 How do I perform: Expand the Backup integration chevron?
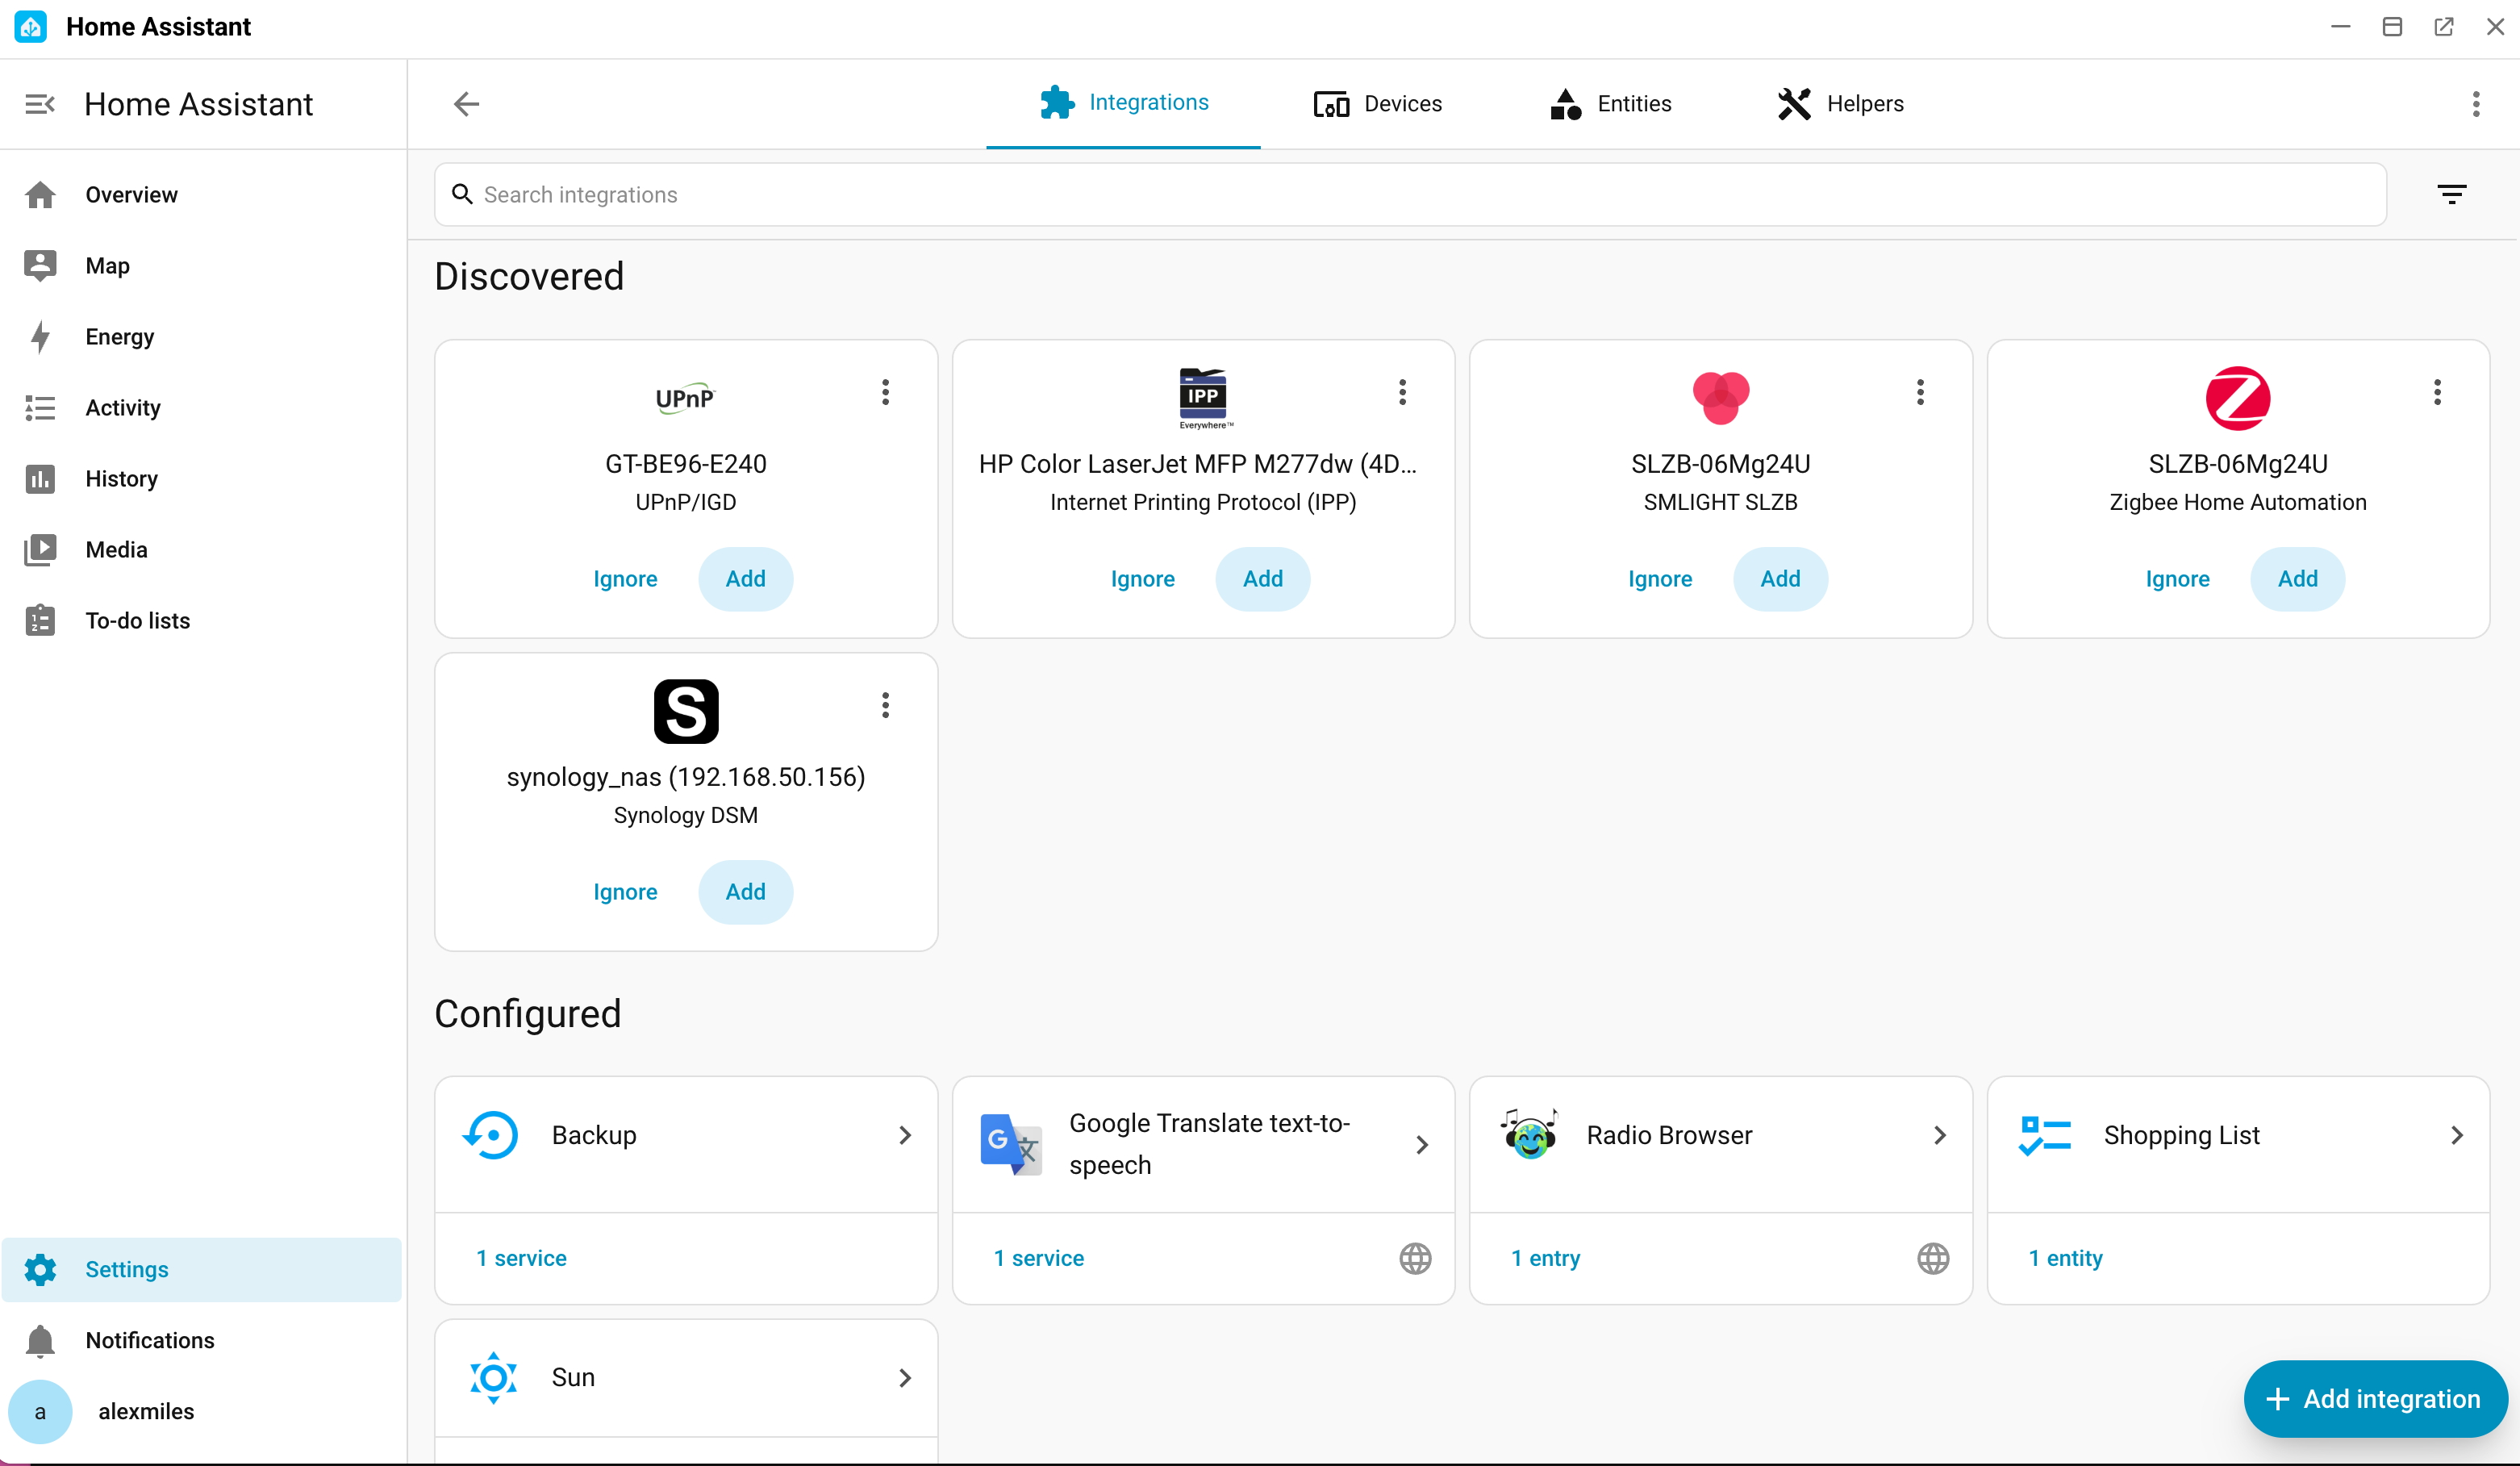(x=905, y=1135)
